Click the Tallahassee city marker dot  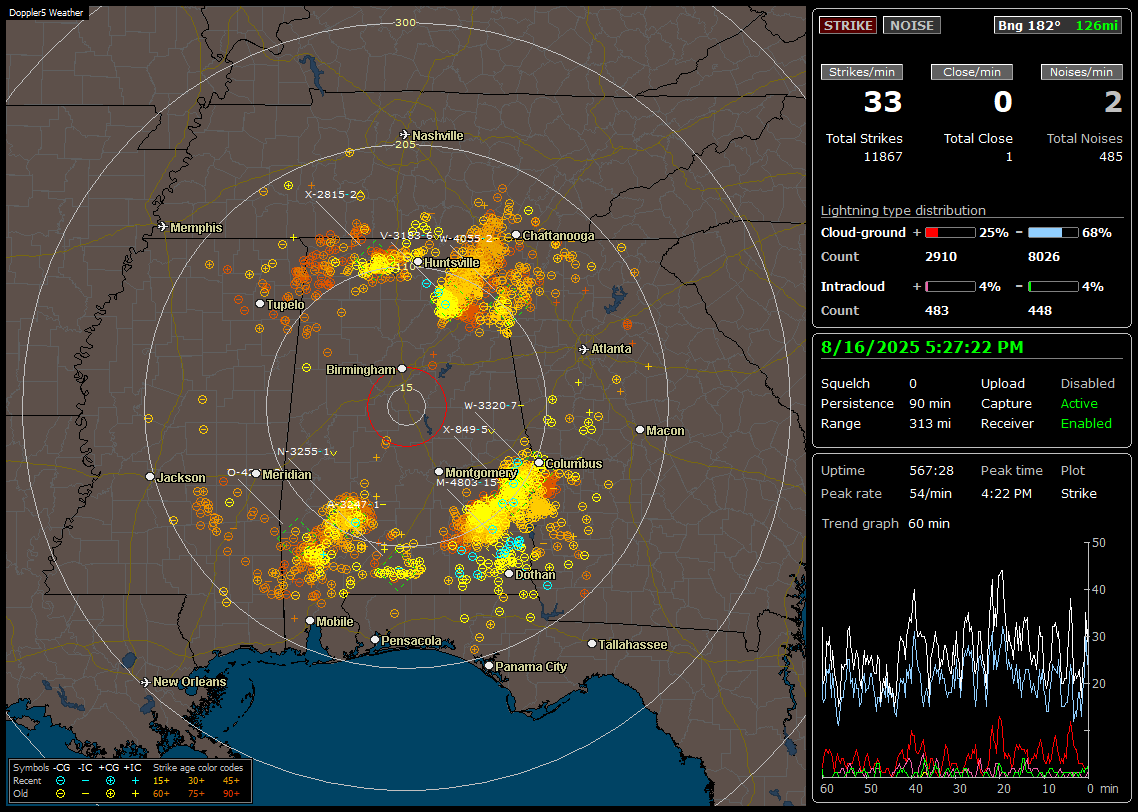[592, 644]
